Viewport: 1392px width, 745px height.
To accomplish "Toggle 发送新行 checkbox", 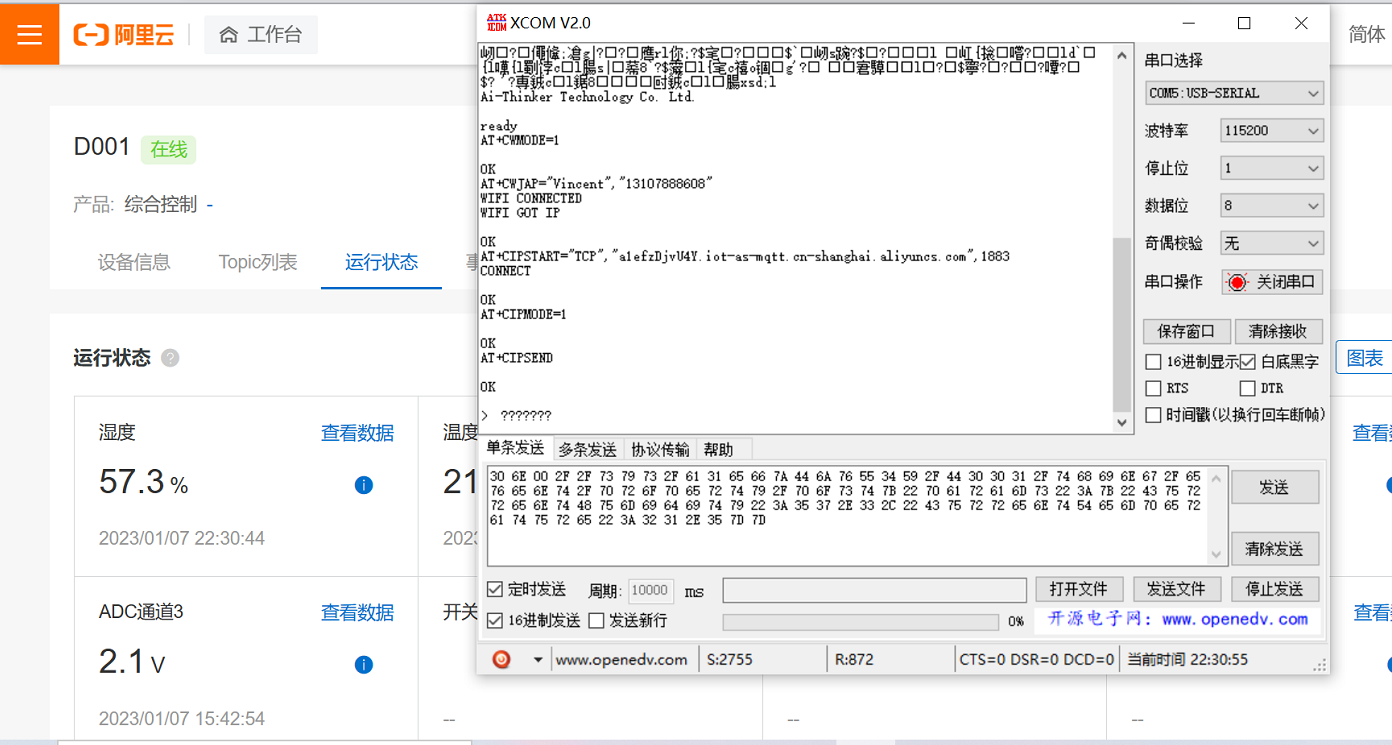I will [x=596, y=621].
